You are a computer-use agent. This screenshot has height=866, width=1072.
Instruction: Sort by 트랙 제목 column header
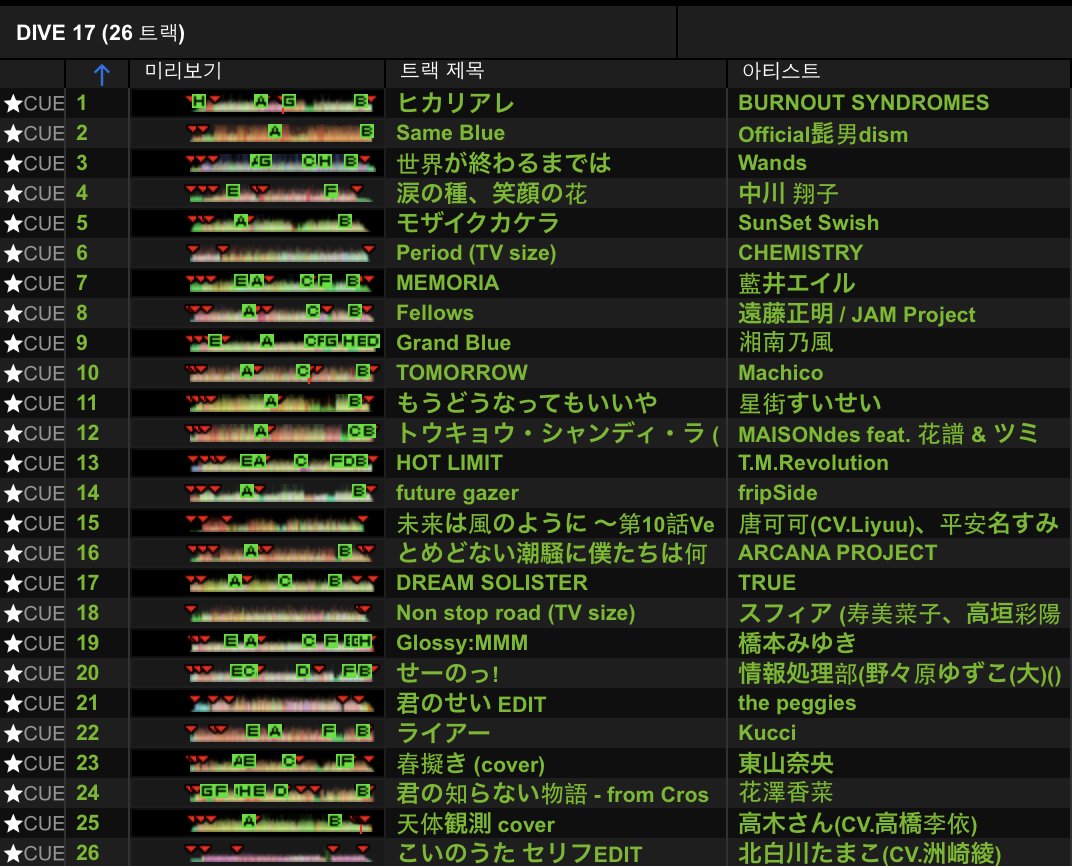click(x=442, y=70)
